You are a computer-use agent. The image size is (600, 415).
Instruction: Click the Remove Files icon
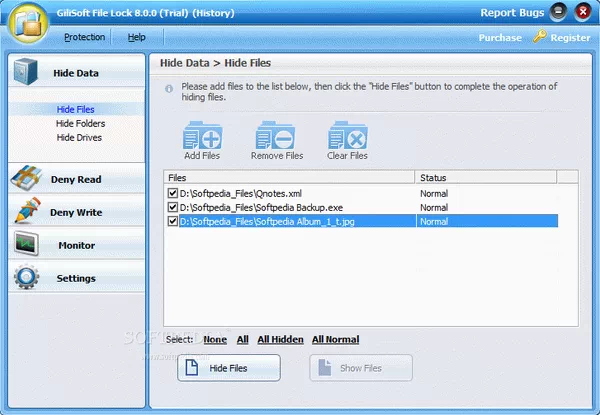(x=276, y=135)
